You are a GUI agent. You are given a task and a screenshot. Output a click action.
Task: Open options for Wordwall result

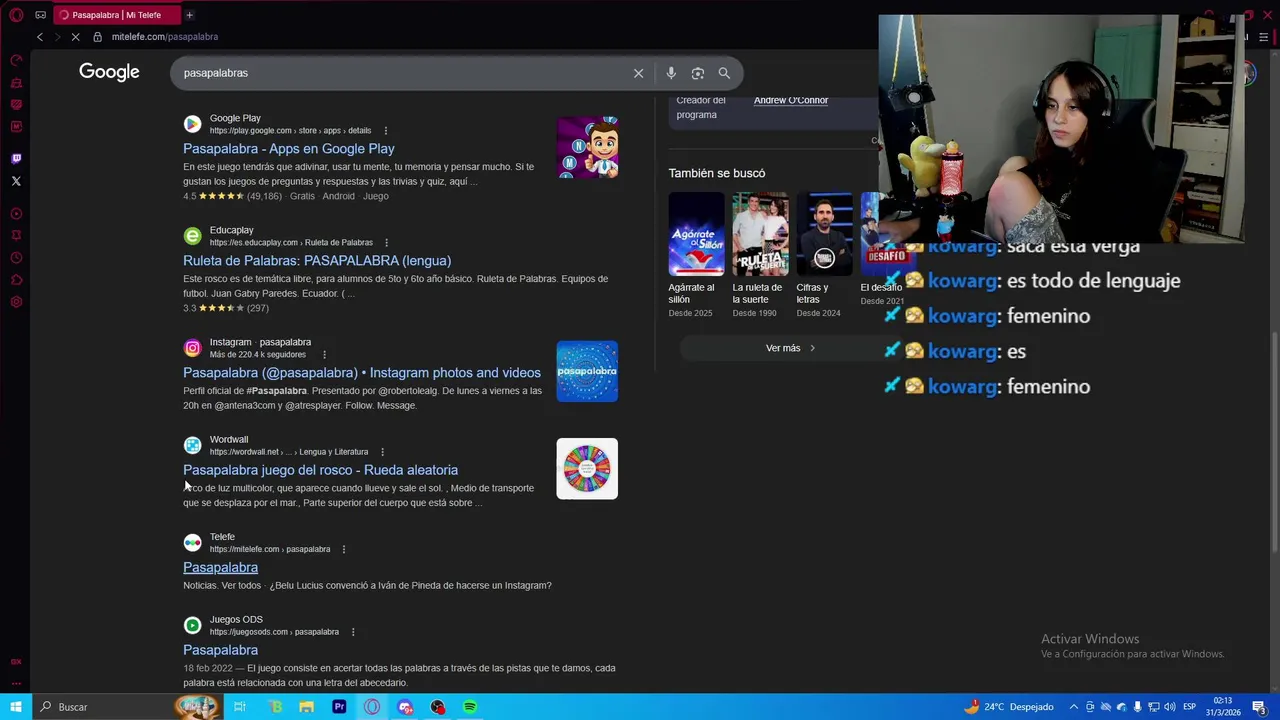(382, 452)
